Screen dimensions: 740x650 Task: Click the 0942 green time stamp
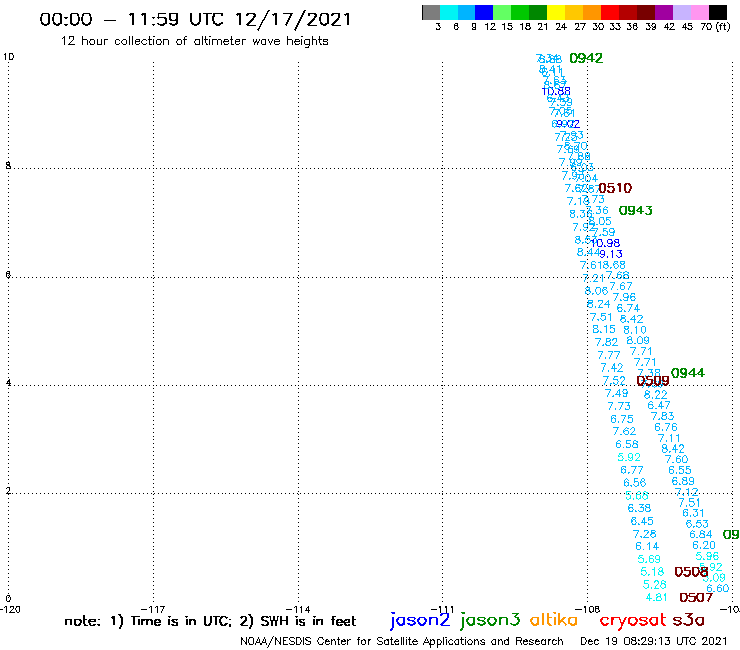586,58
